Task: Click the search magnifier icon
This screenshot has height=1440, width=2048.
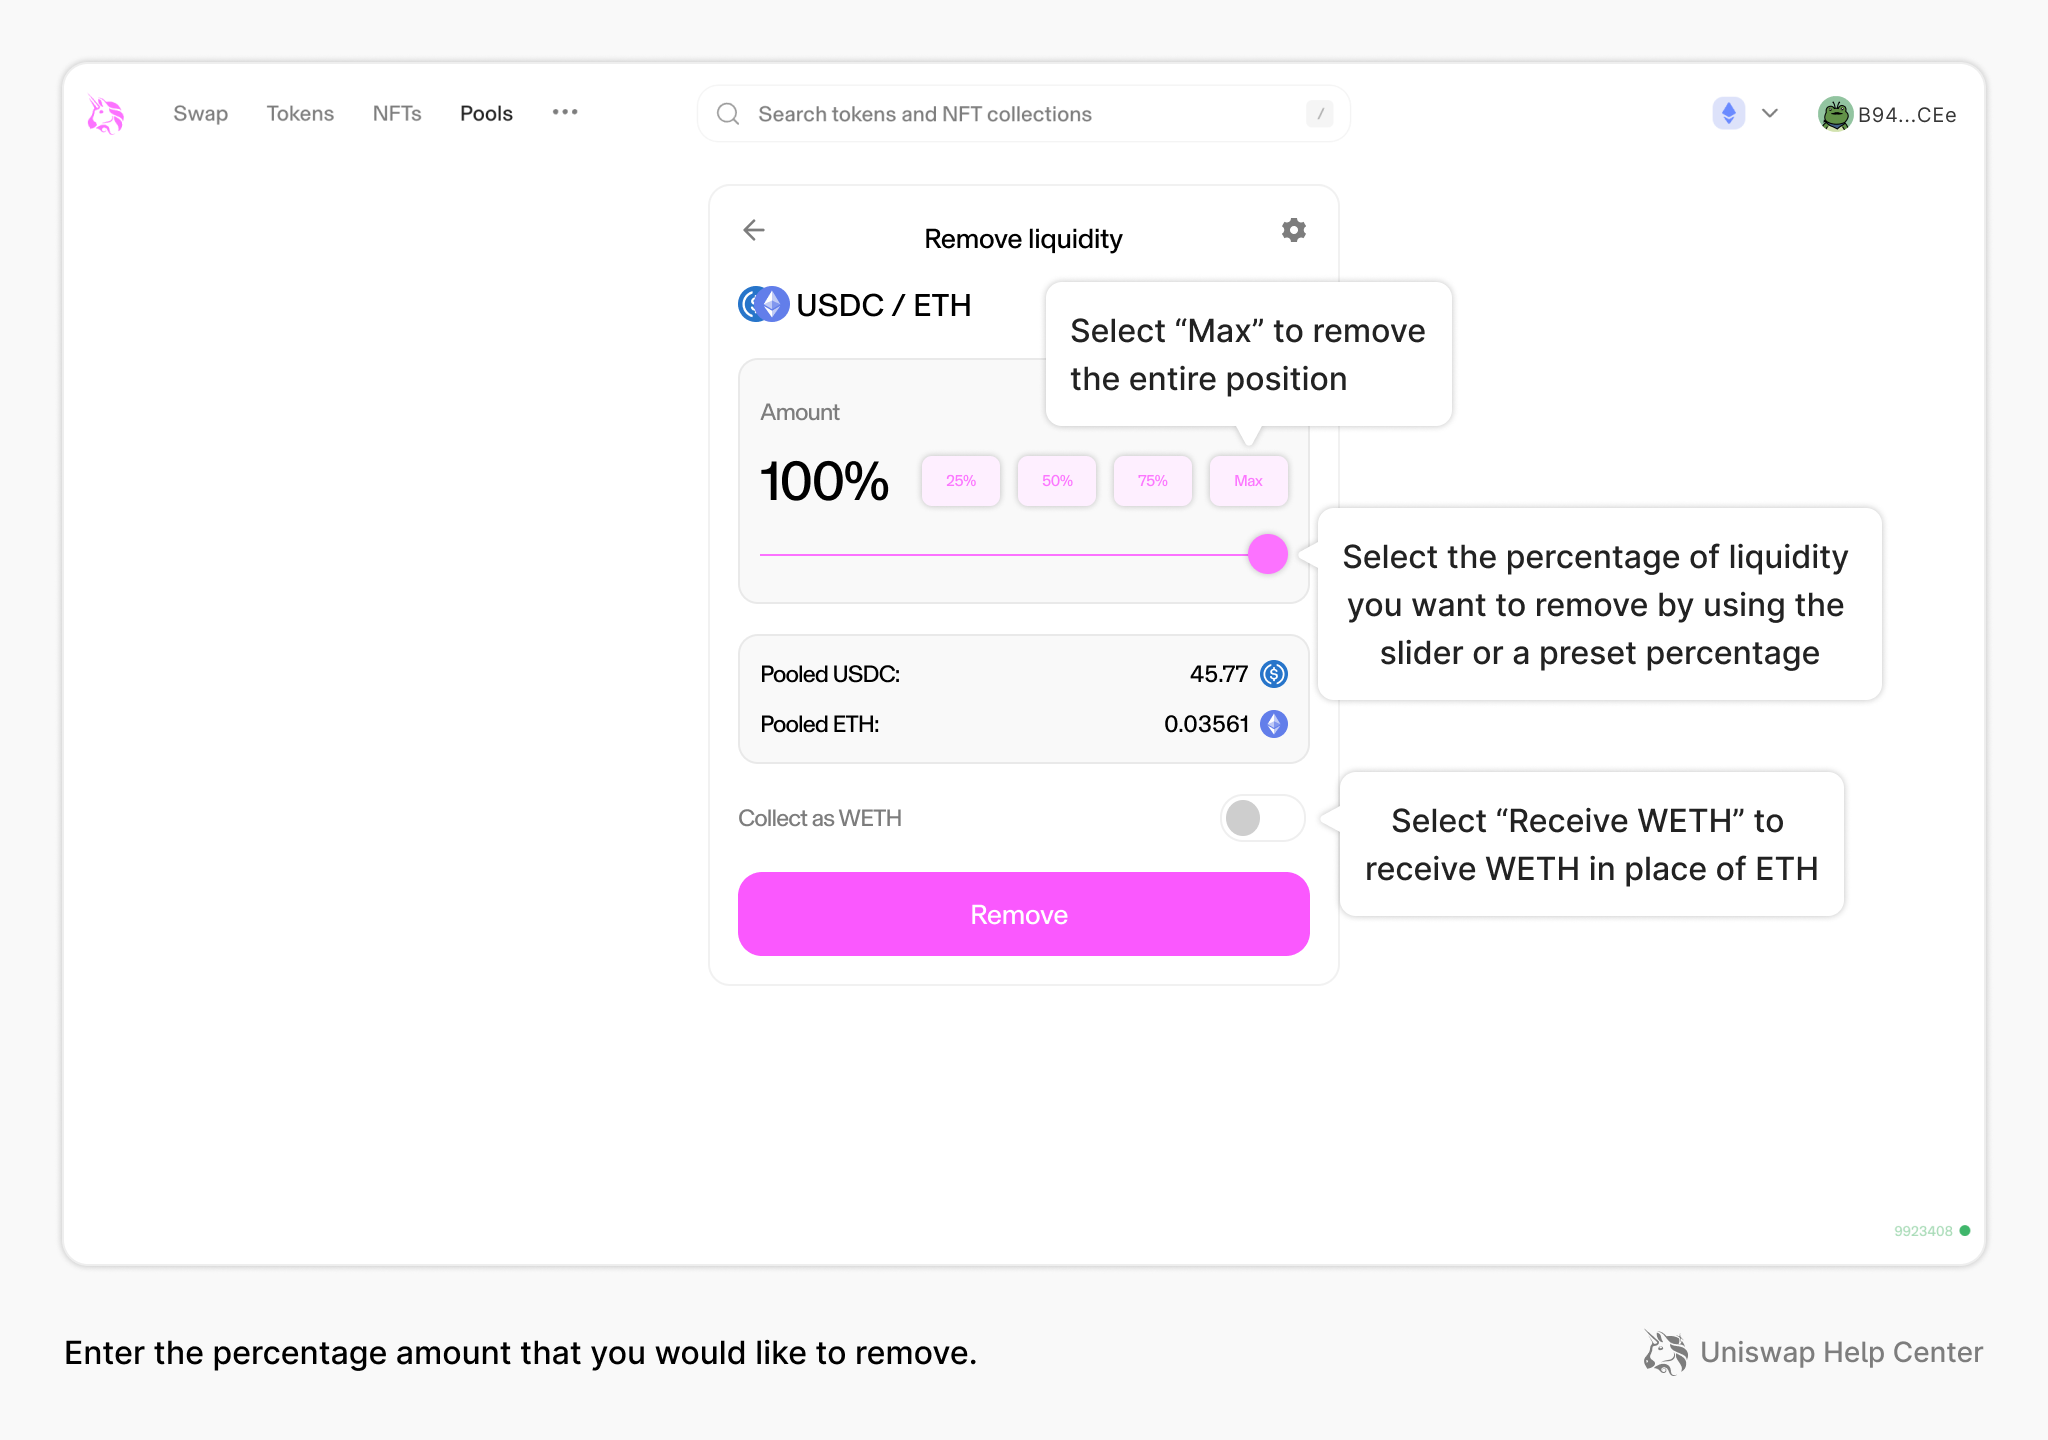Action: pyautogui.click(x=728, y=114)
